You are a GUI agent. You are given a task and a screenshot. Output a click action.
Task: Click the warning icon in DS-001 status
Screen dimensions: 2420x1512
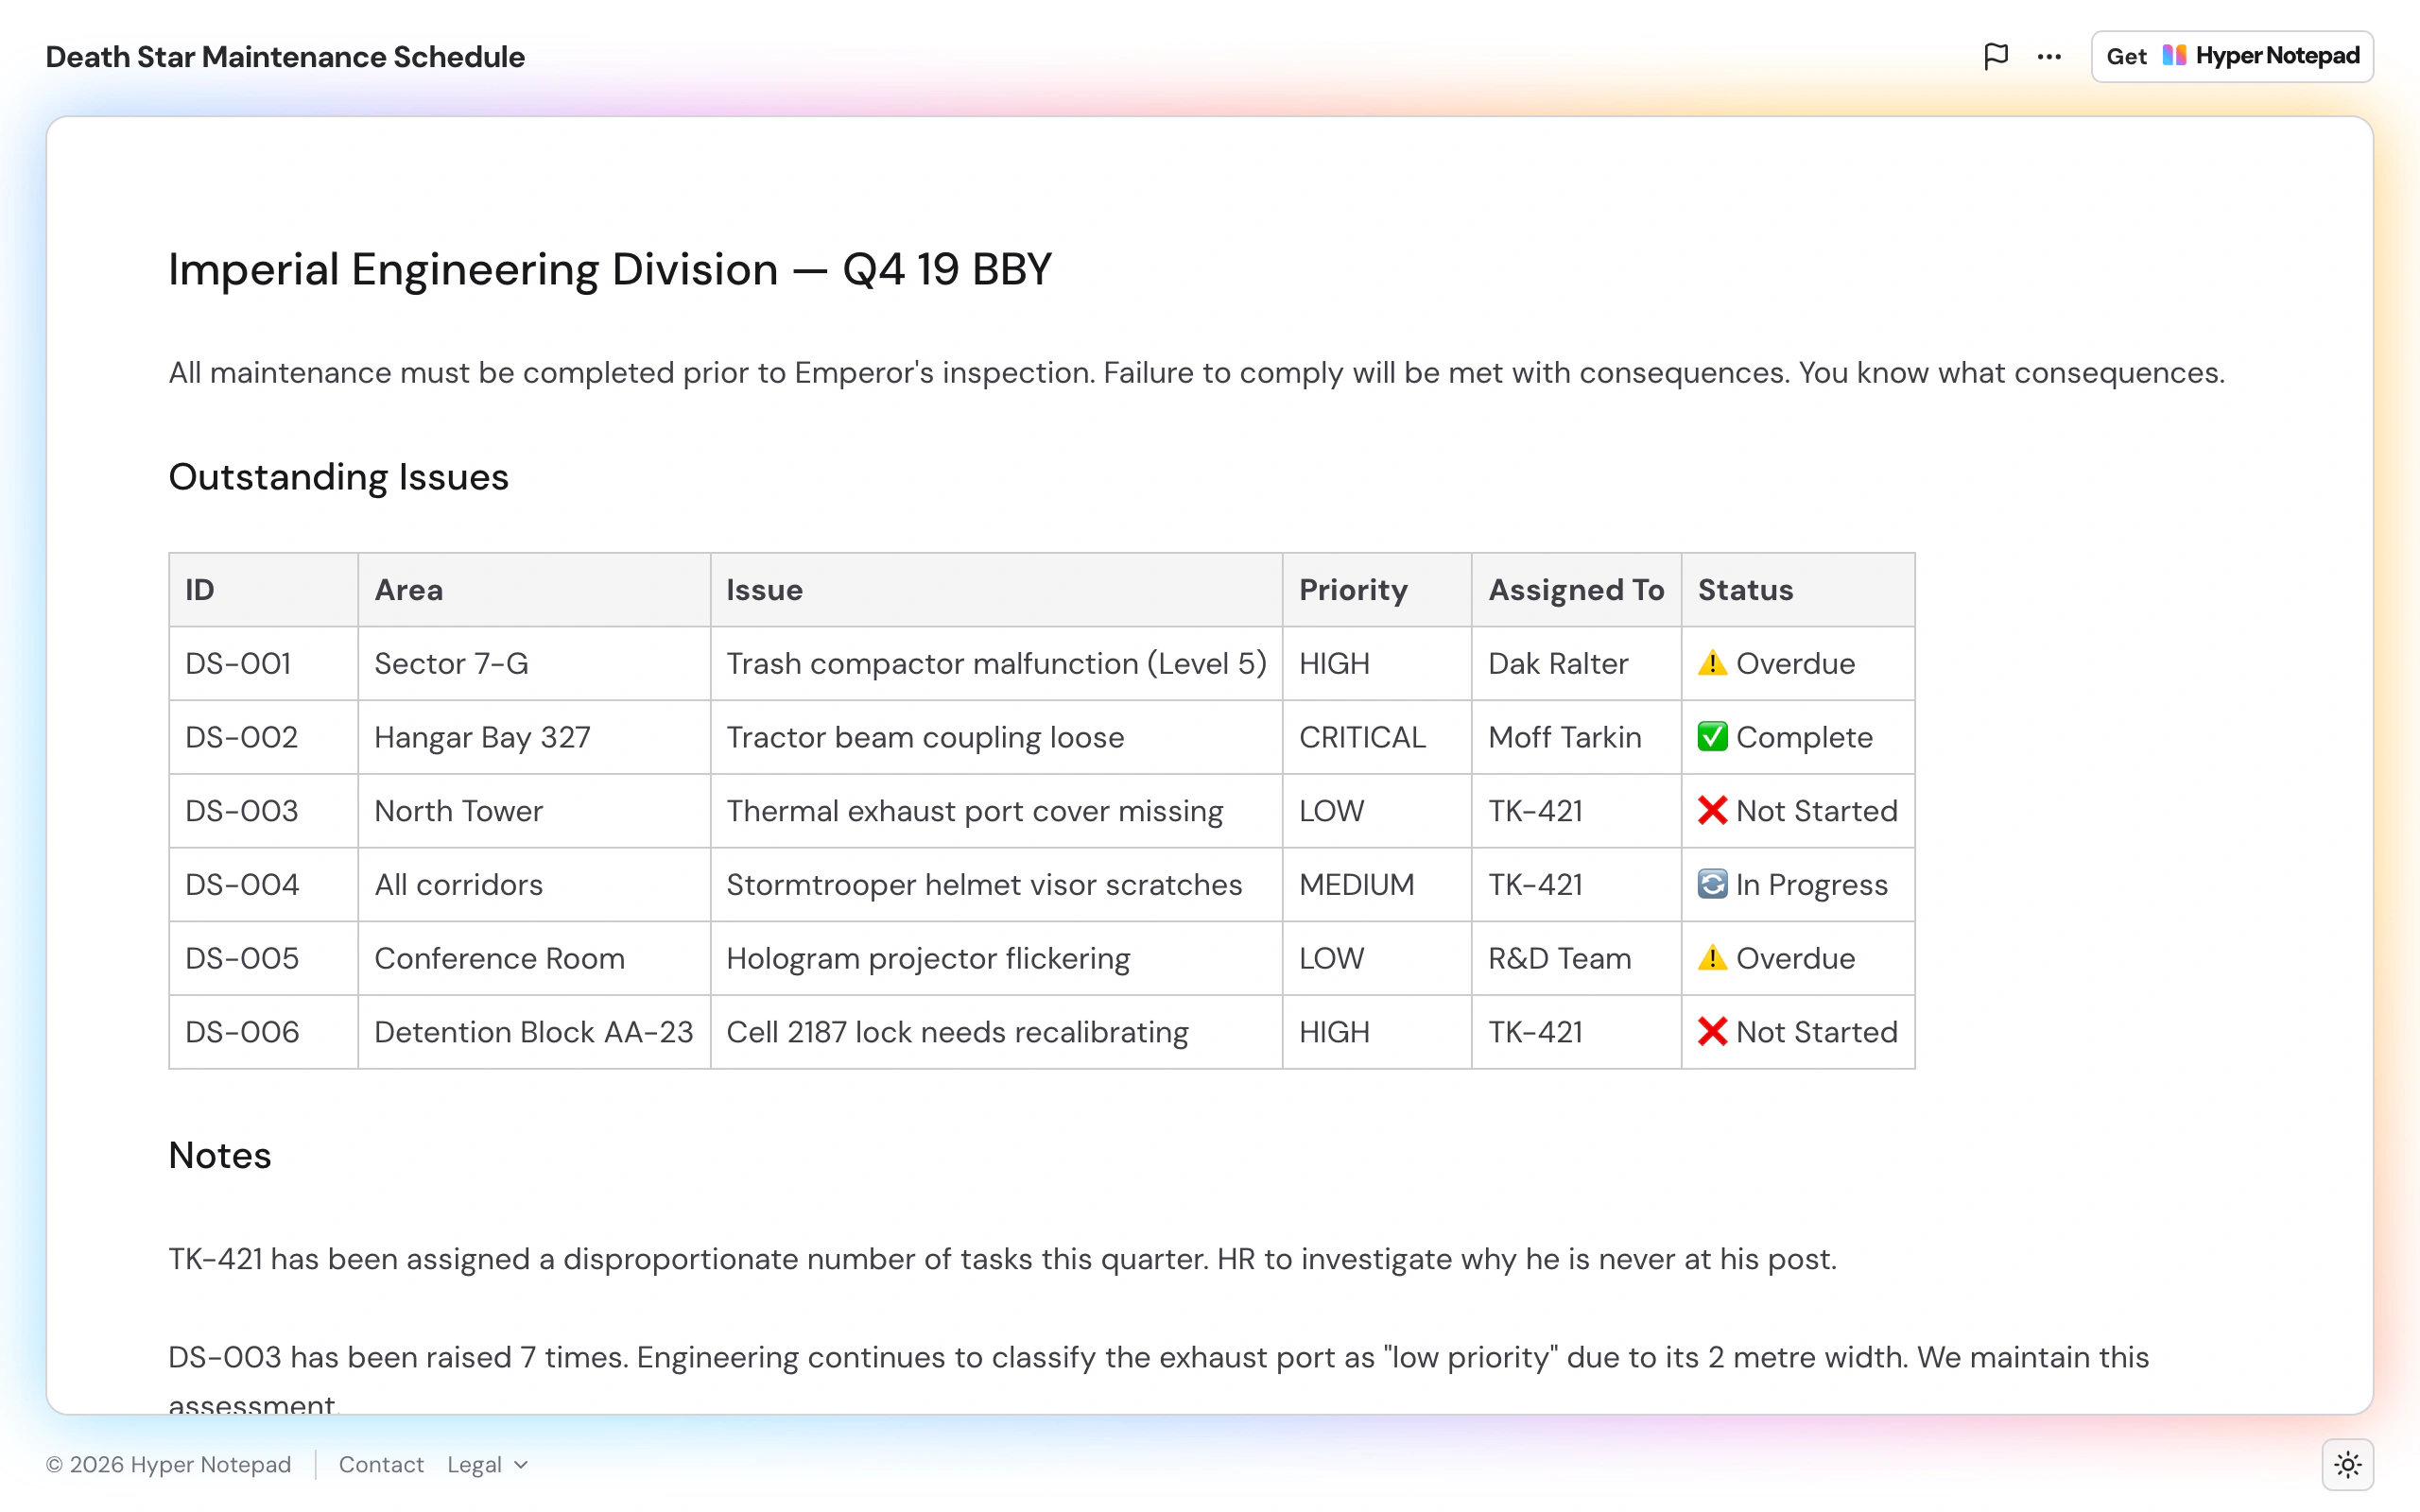click(x=1712, y=663)
